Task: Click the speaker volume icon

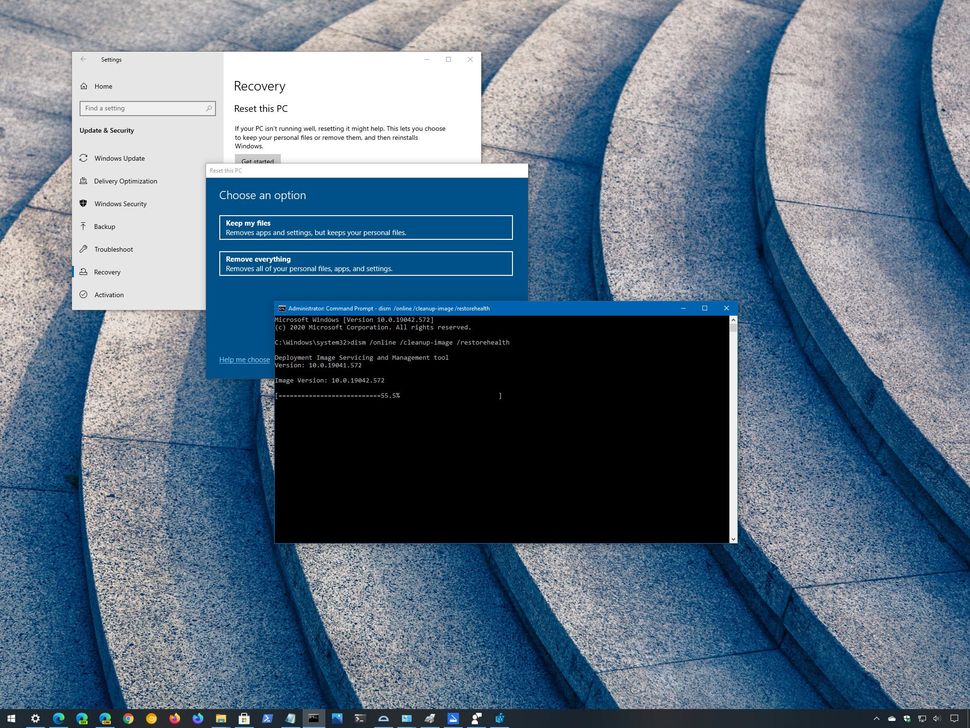Action: [937, 718]
